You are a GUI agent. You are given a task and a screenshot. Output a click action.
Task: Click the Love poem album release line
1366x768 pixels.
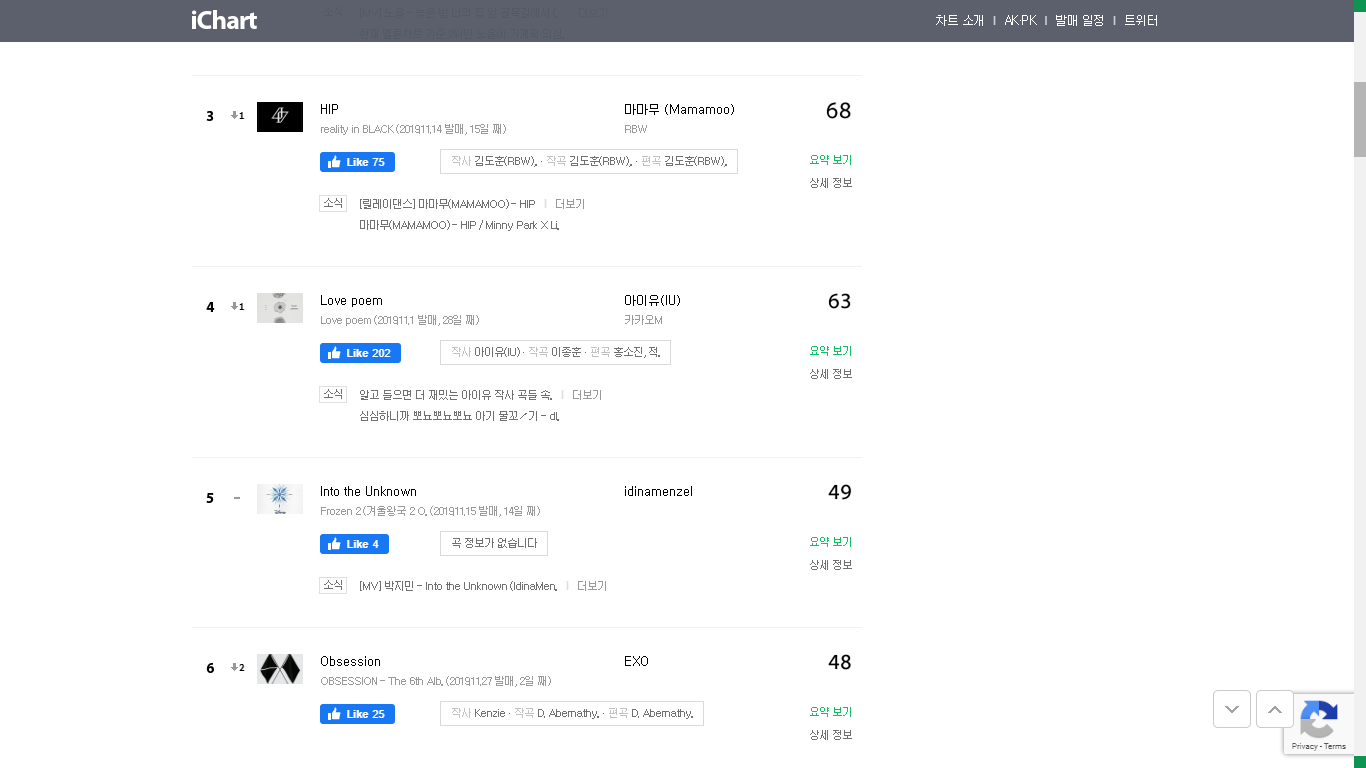(x=399, y=320)
